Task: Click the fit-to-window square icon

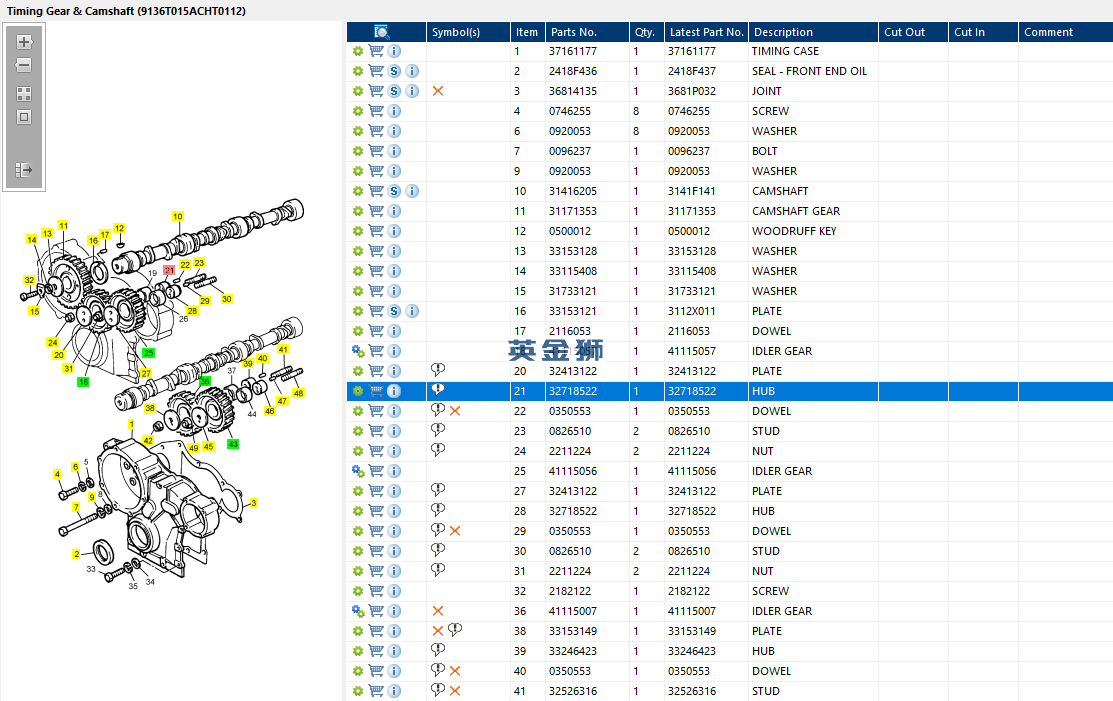Action: click(x=24, y=117)
